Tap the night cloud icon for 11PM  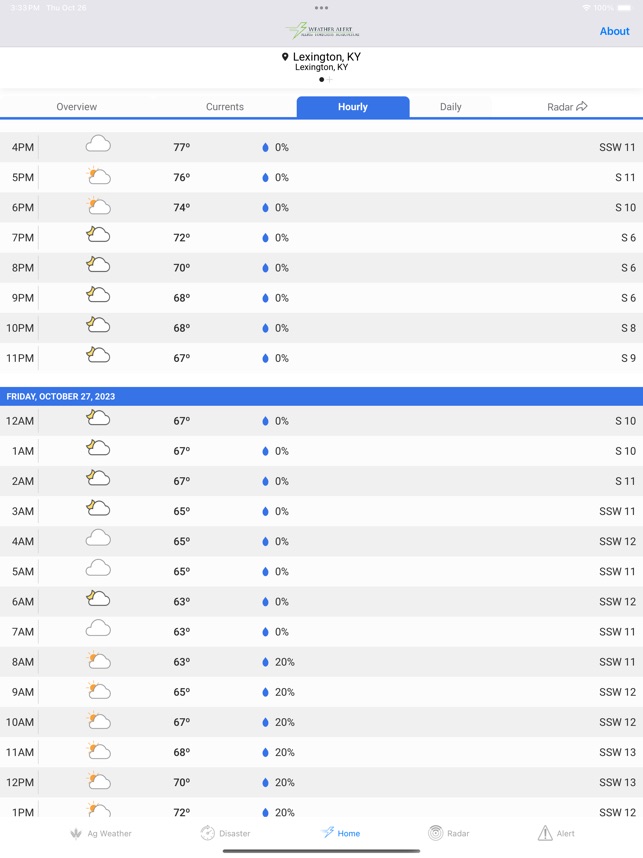coord(98,355)
